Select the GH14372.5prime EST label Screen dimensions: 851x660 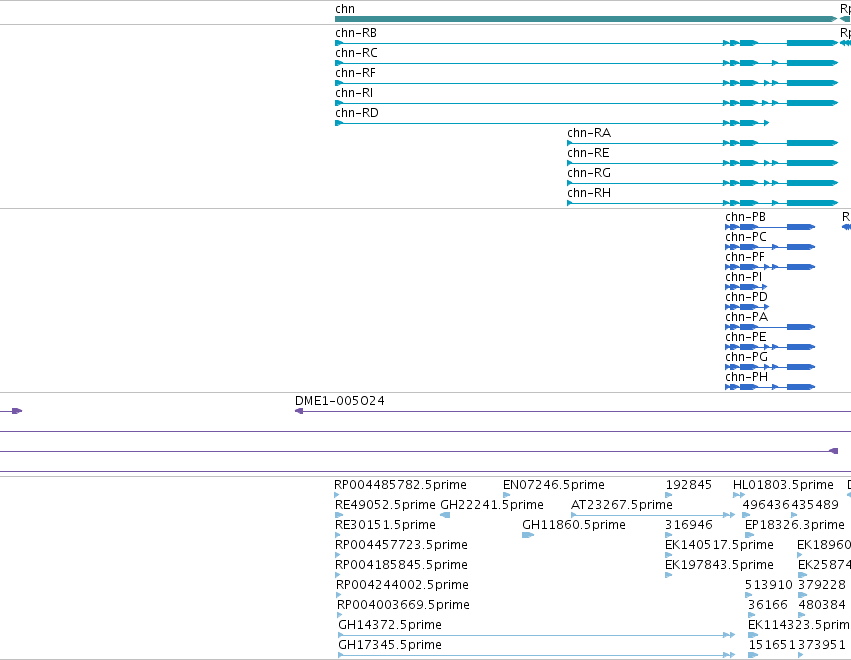(390, 625)
